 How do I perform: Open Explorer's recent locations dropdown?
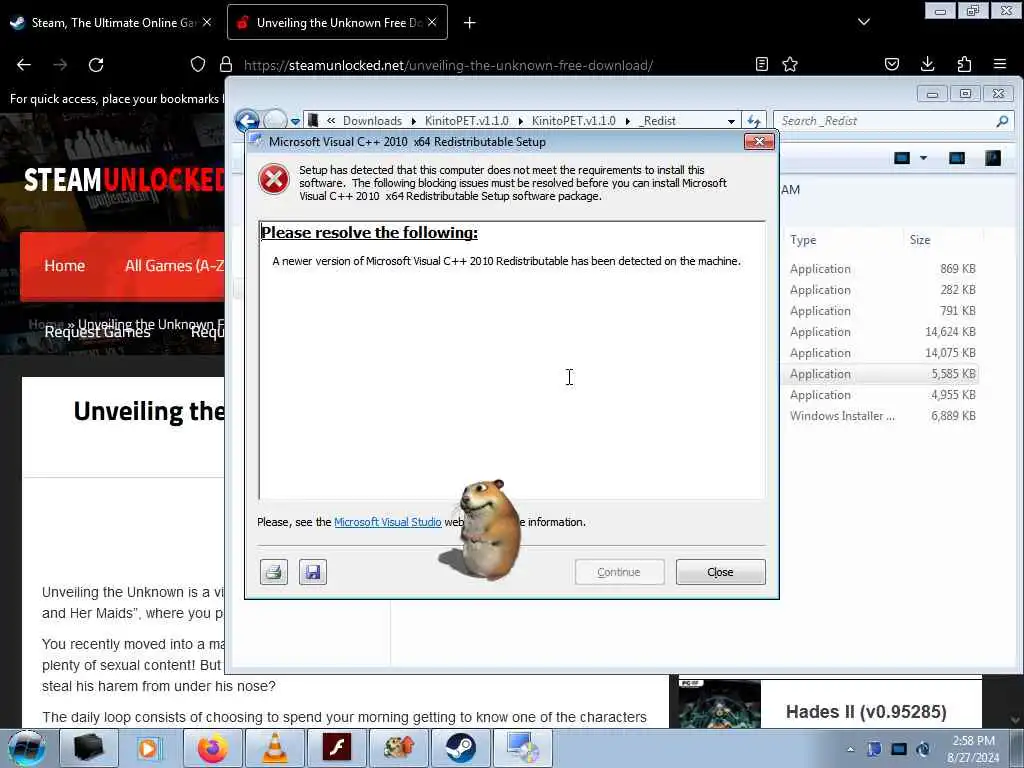[x=295, y=121]
